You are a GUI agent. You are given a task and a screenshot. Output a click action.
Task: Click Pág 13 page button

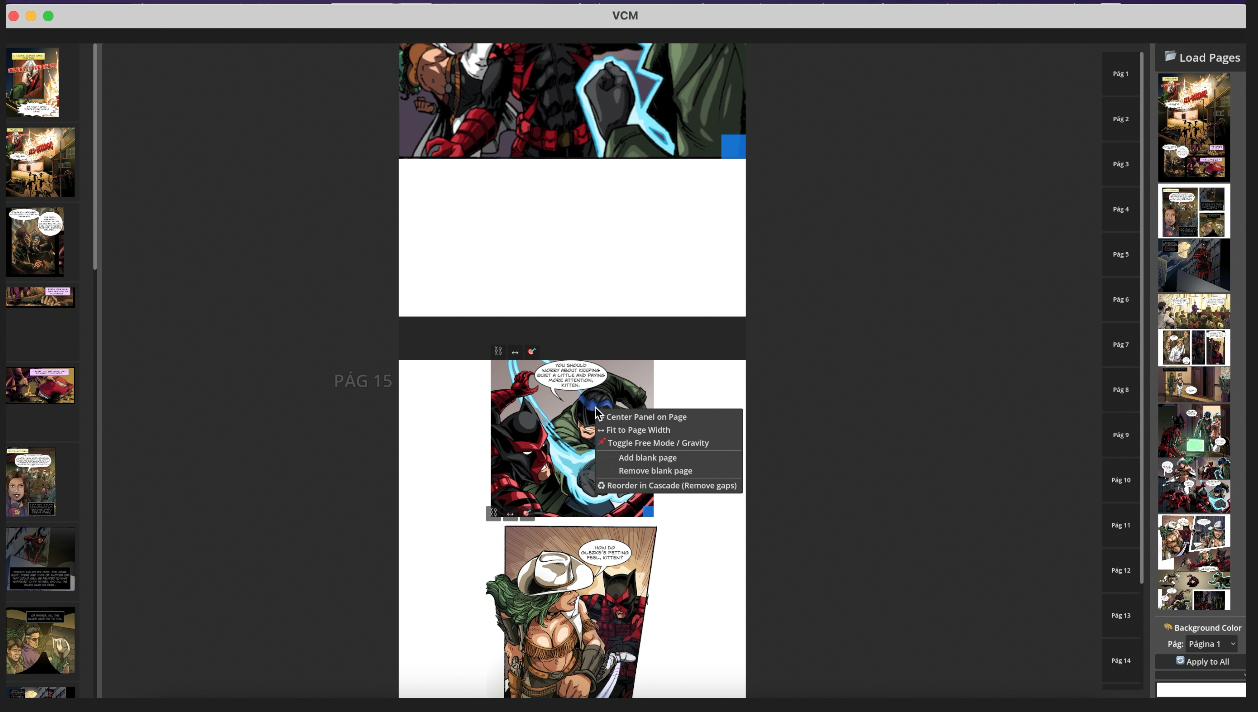[1121, 615]
